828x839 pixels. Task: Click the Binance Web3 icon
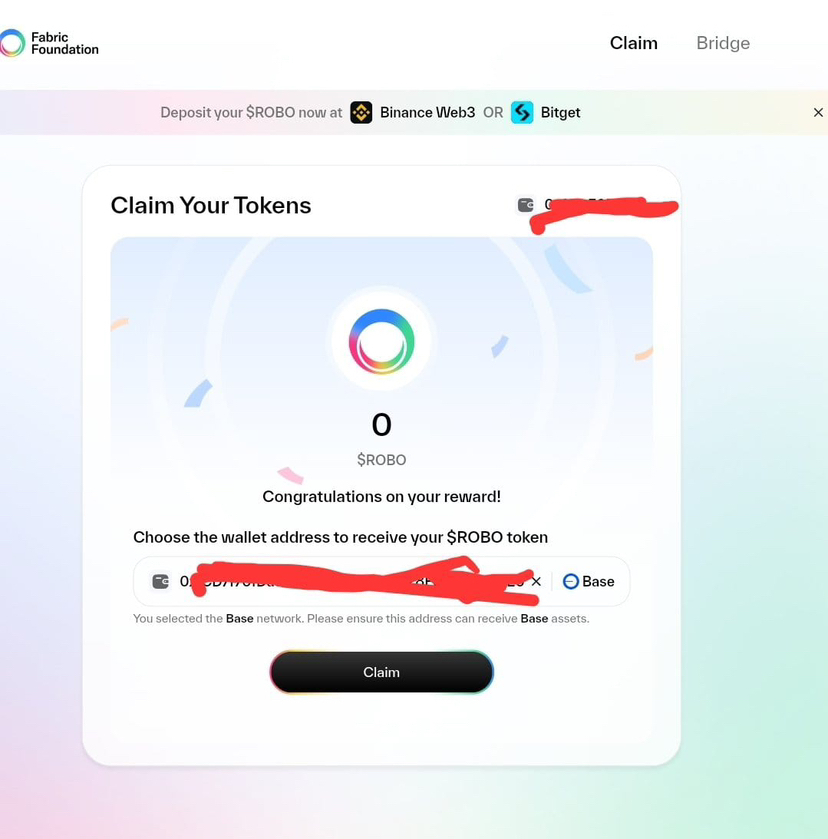(361, 112)
